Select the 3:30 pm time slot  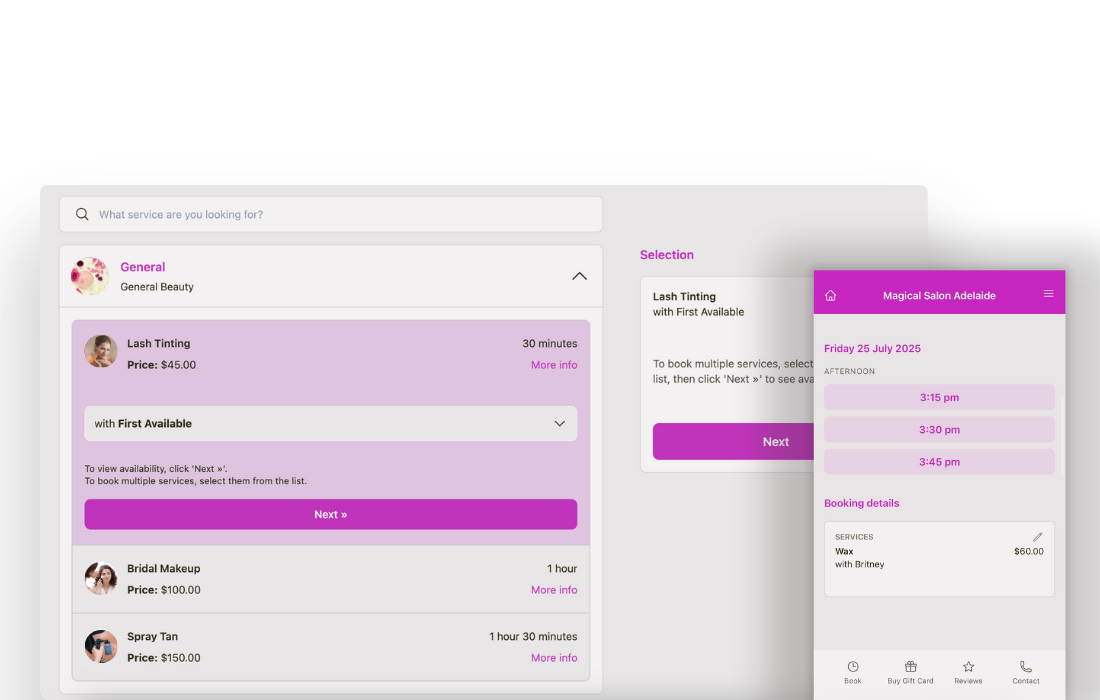click(939, 429)
